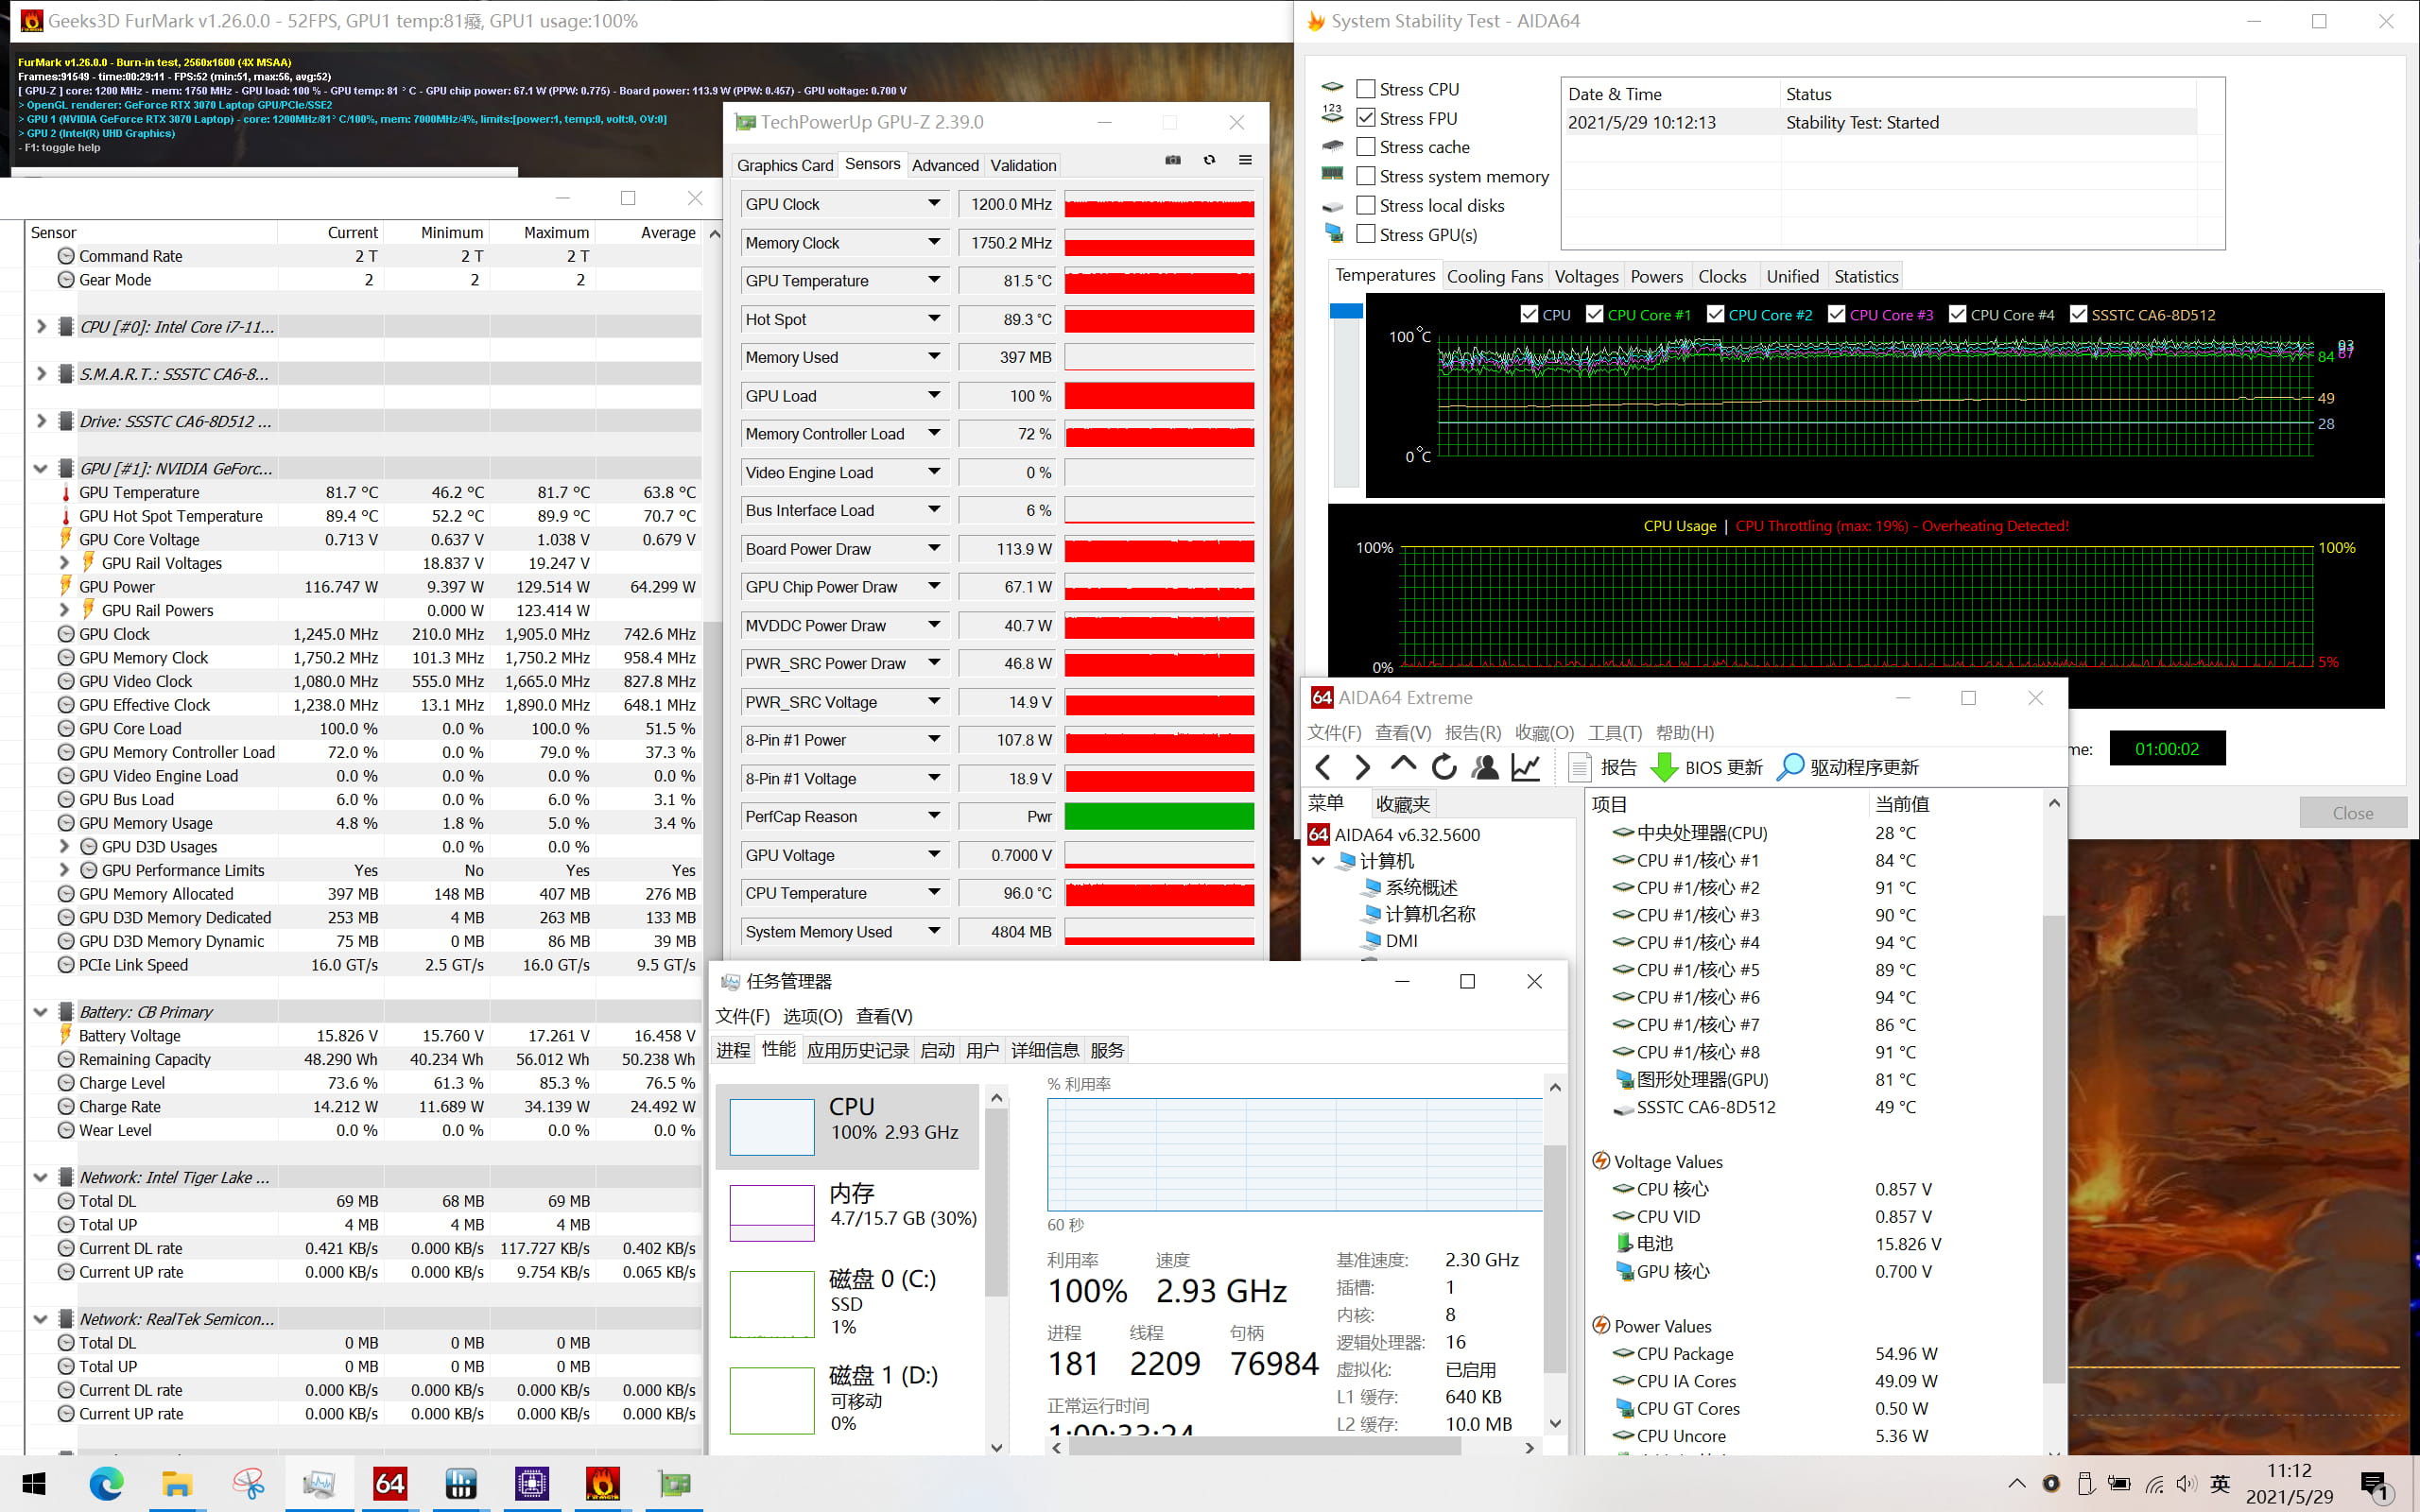Toggle the CPU Core #3 graph checkbox

(x=1836, y=314)
